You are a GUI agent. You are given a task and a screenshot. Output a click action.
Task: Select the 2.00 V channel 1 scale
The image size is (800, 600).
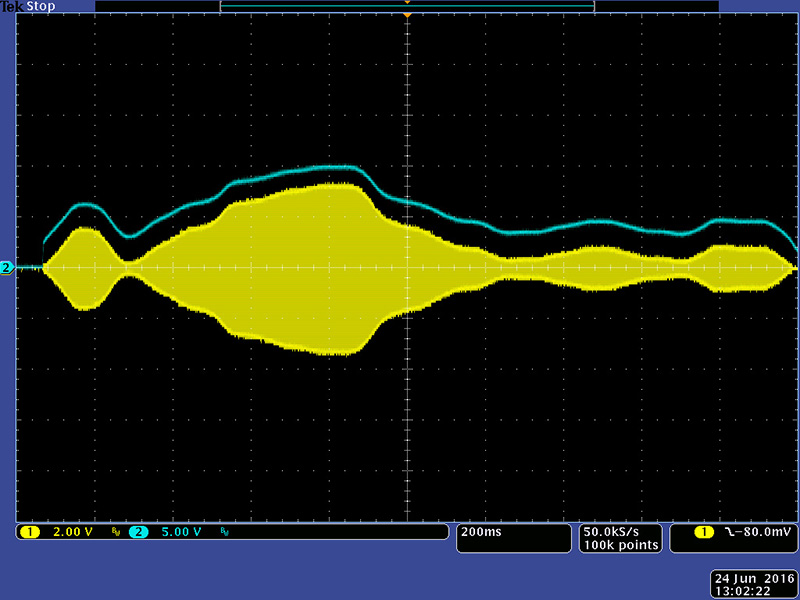tap(72, 532)
